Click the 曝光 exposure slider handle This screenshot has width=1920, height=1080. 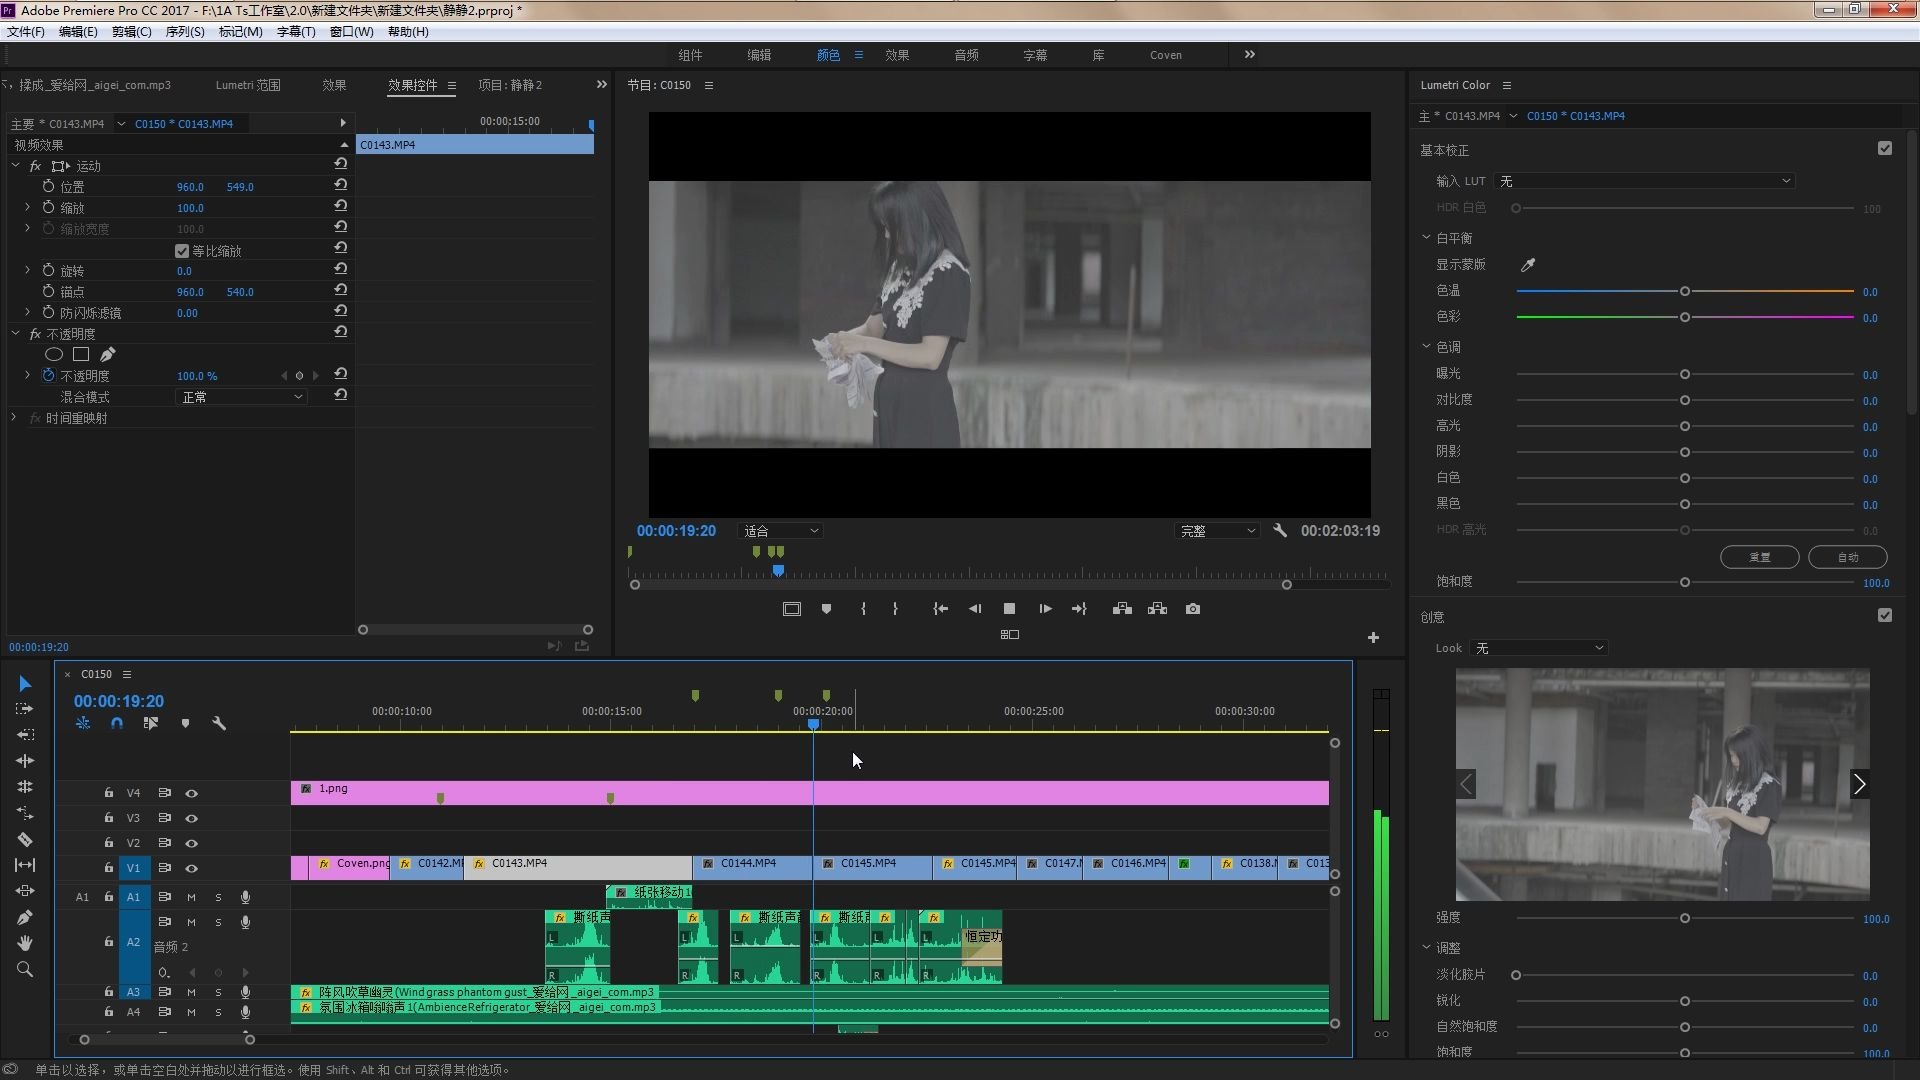click(1685, 374)
